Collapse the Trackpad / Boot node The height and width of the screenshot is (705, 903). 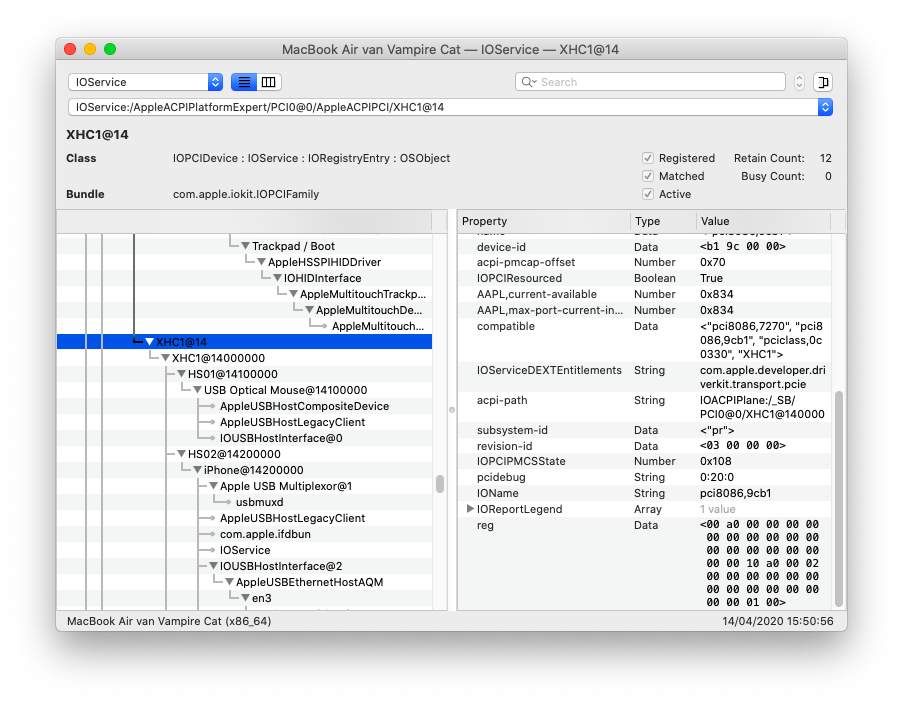point(246,246)
